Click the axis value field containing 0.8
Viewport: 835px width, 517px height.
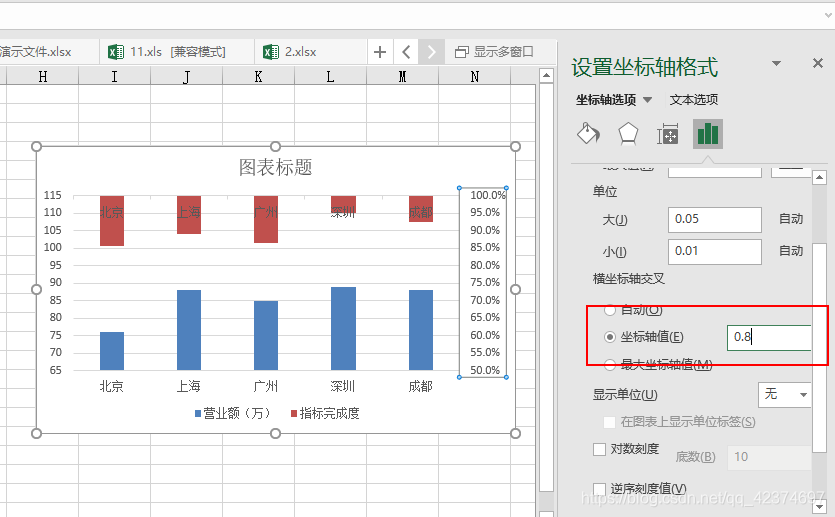(769, 337)
